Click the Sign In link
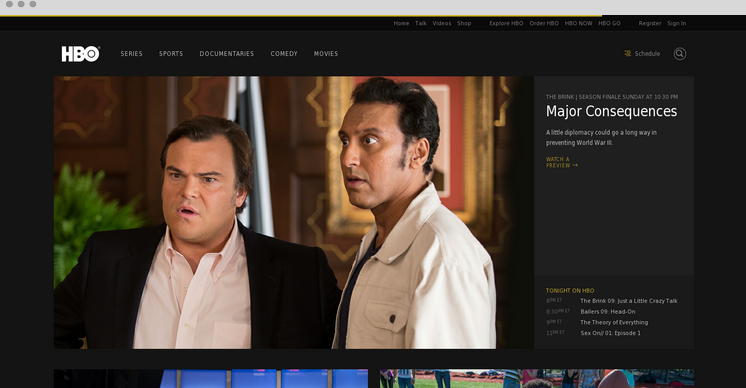Viewport: 746px width, 388px height. [677, 23]
